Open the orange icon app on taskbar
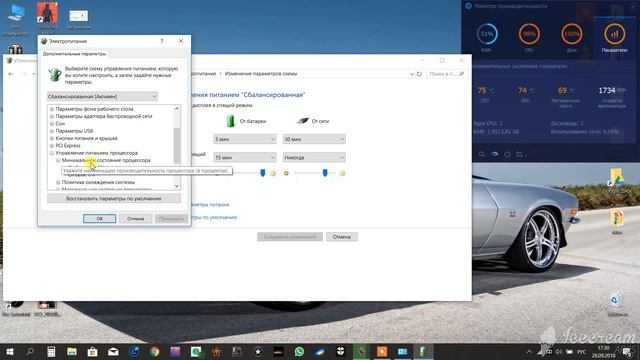 (x=382, y=351)
